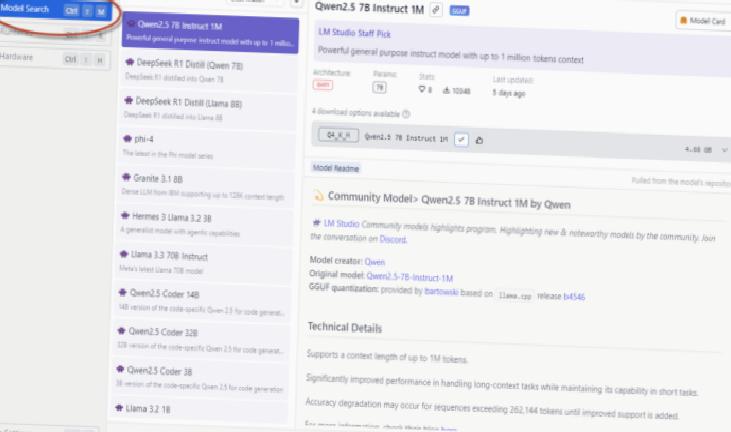Switch to the Model Readme tab
The height and width of the screenshot is (432, 731).
point(336,168)
